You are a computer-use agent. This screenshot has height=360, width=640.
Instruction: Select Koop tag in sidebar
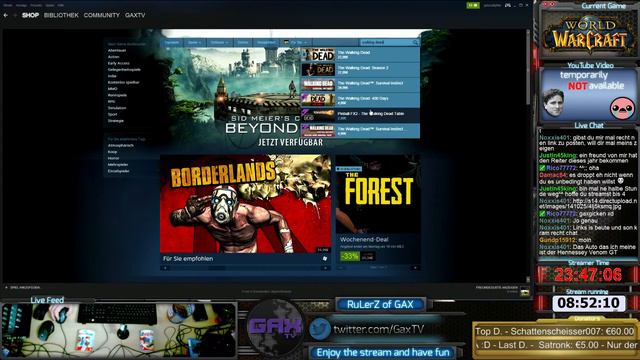pyautogui.click(x=112, y=152)
